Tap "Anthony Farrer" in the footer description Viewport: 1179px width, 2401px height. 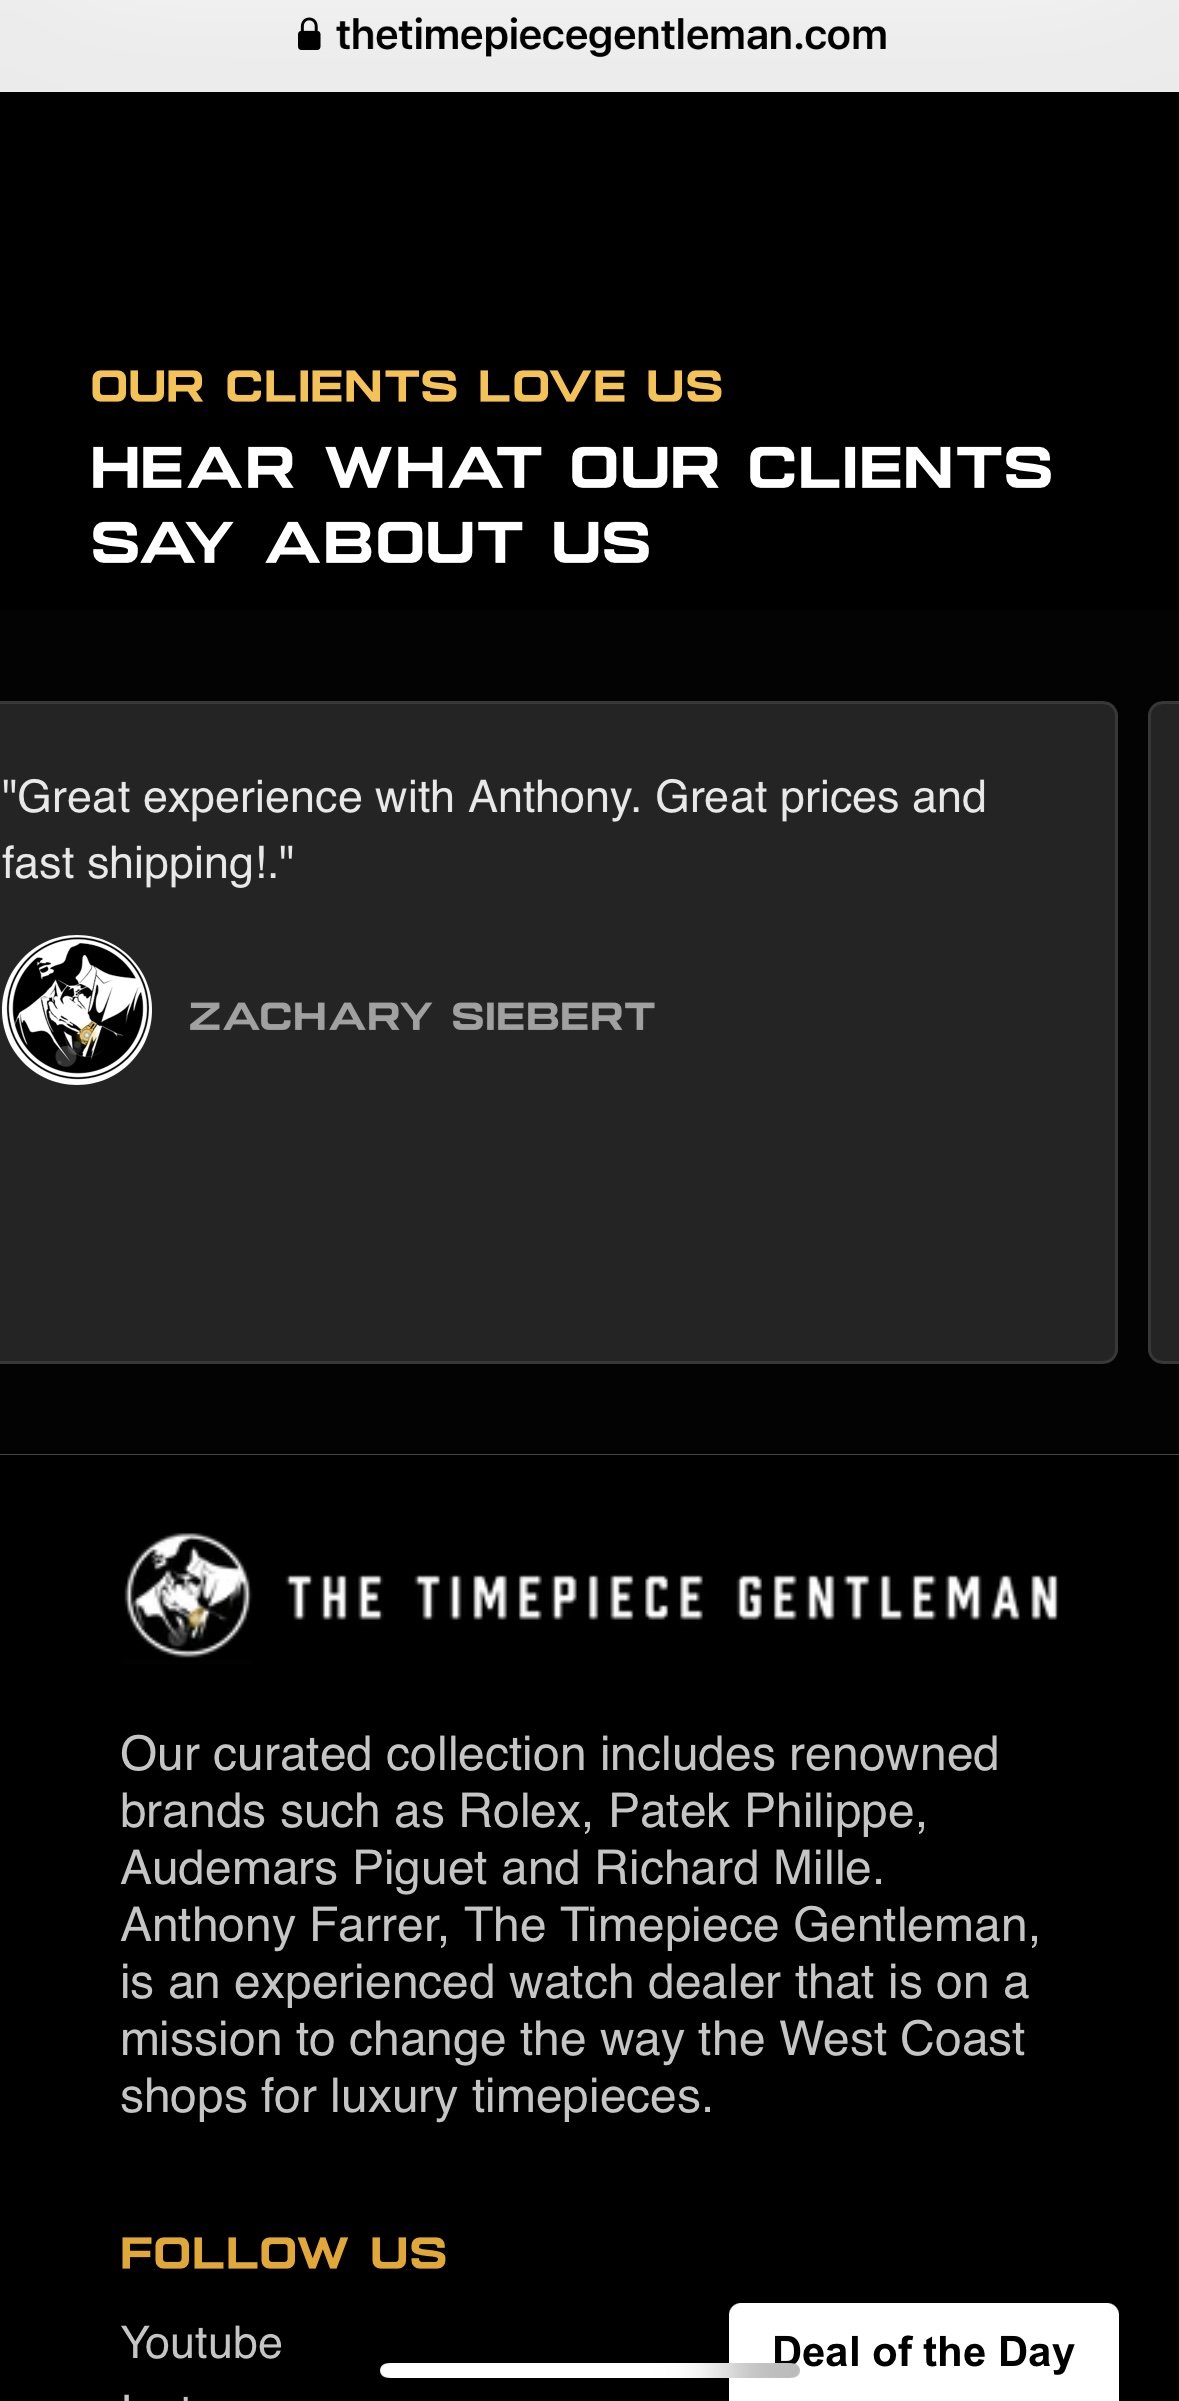click(284, 1925)
